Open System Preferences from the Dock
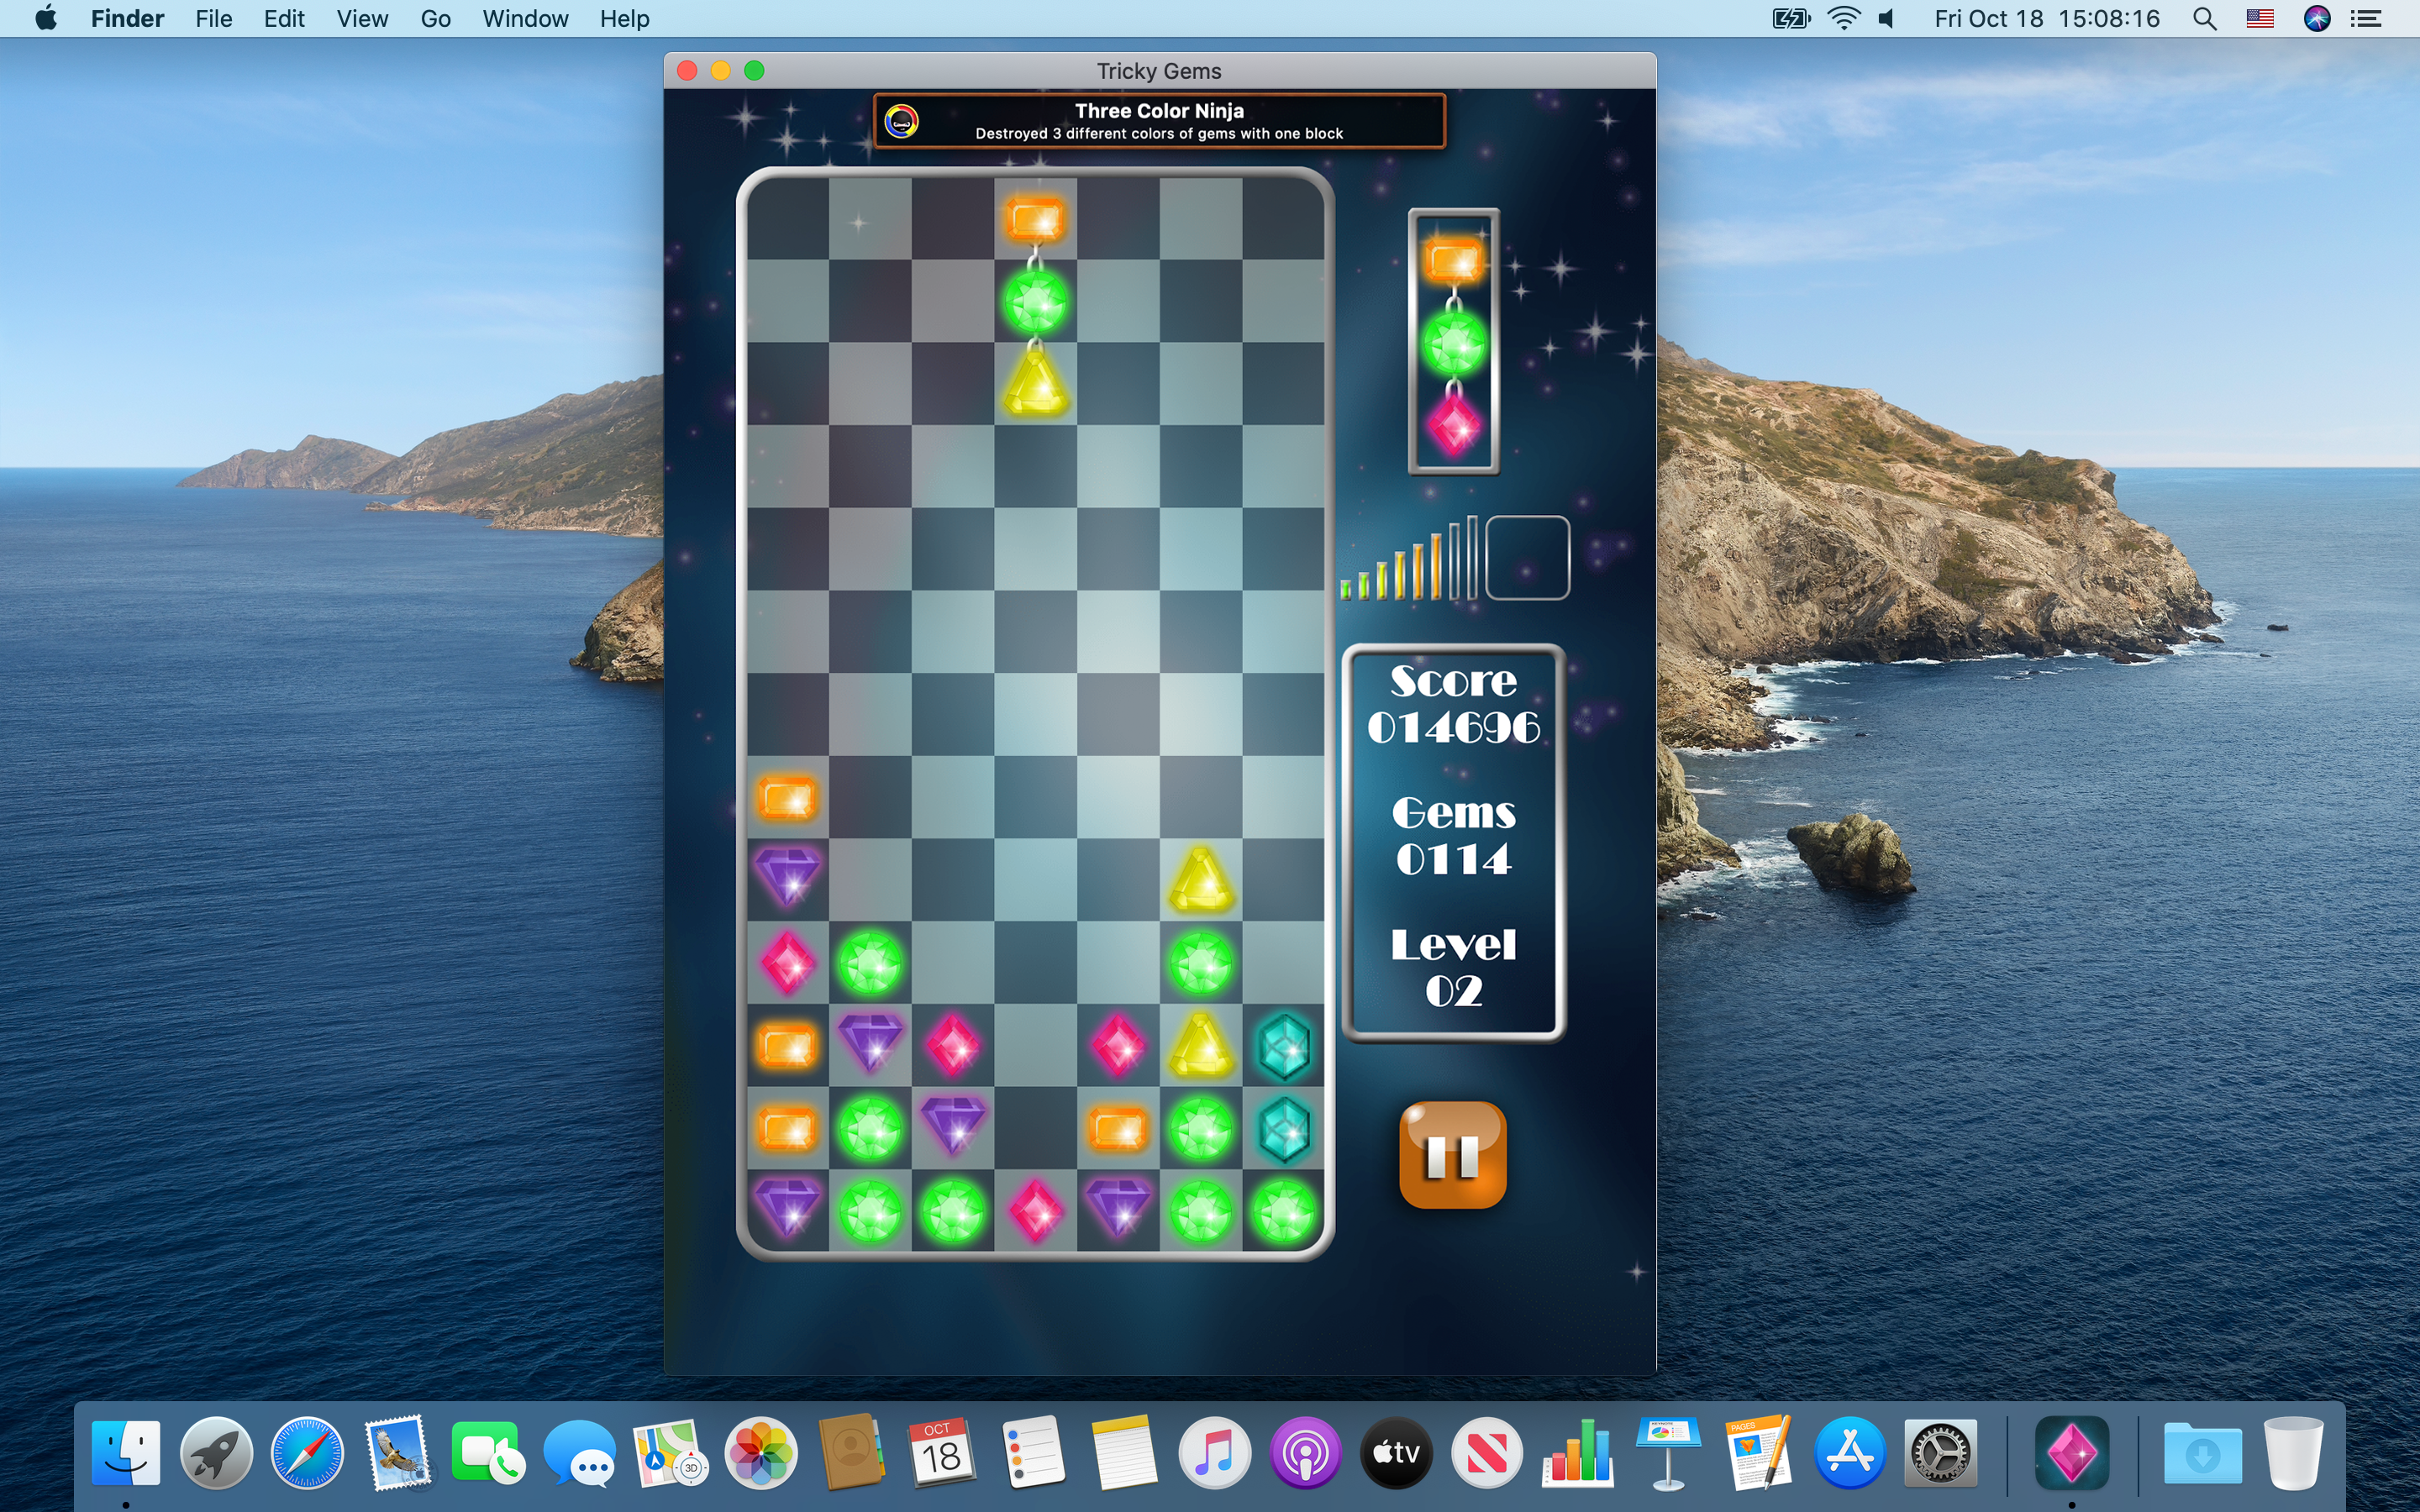 [x=1940, y=1452]
